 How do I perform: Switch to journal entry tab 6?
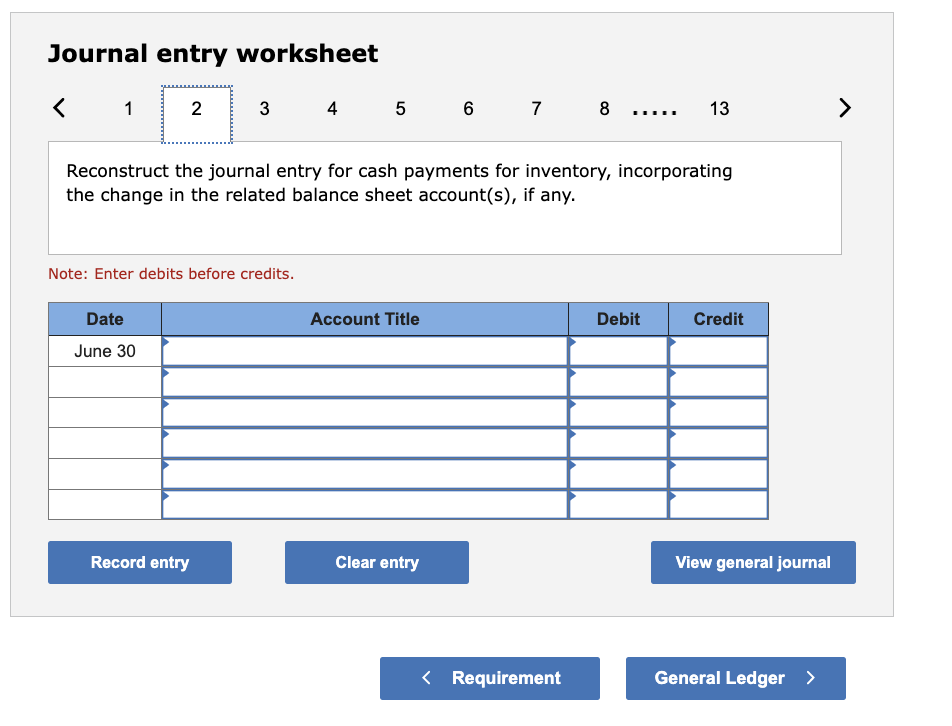point(468,109)
